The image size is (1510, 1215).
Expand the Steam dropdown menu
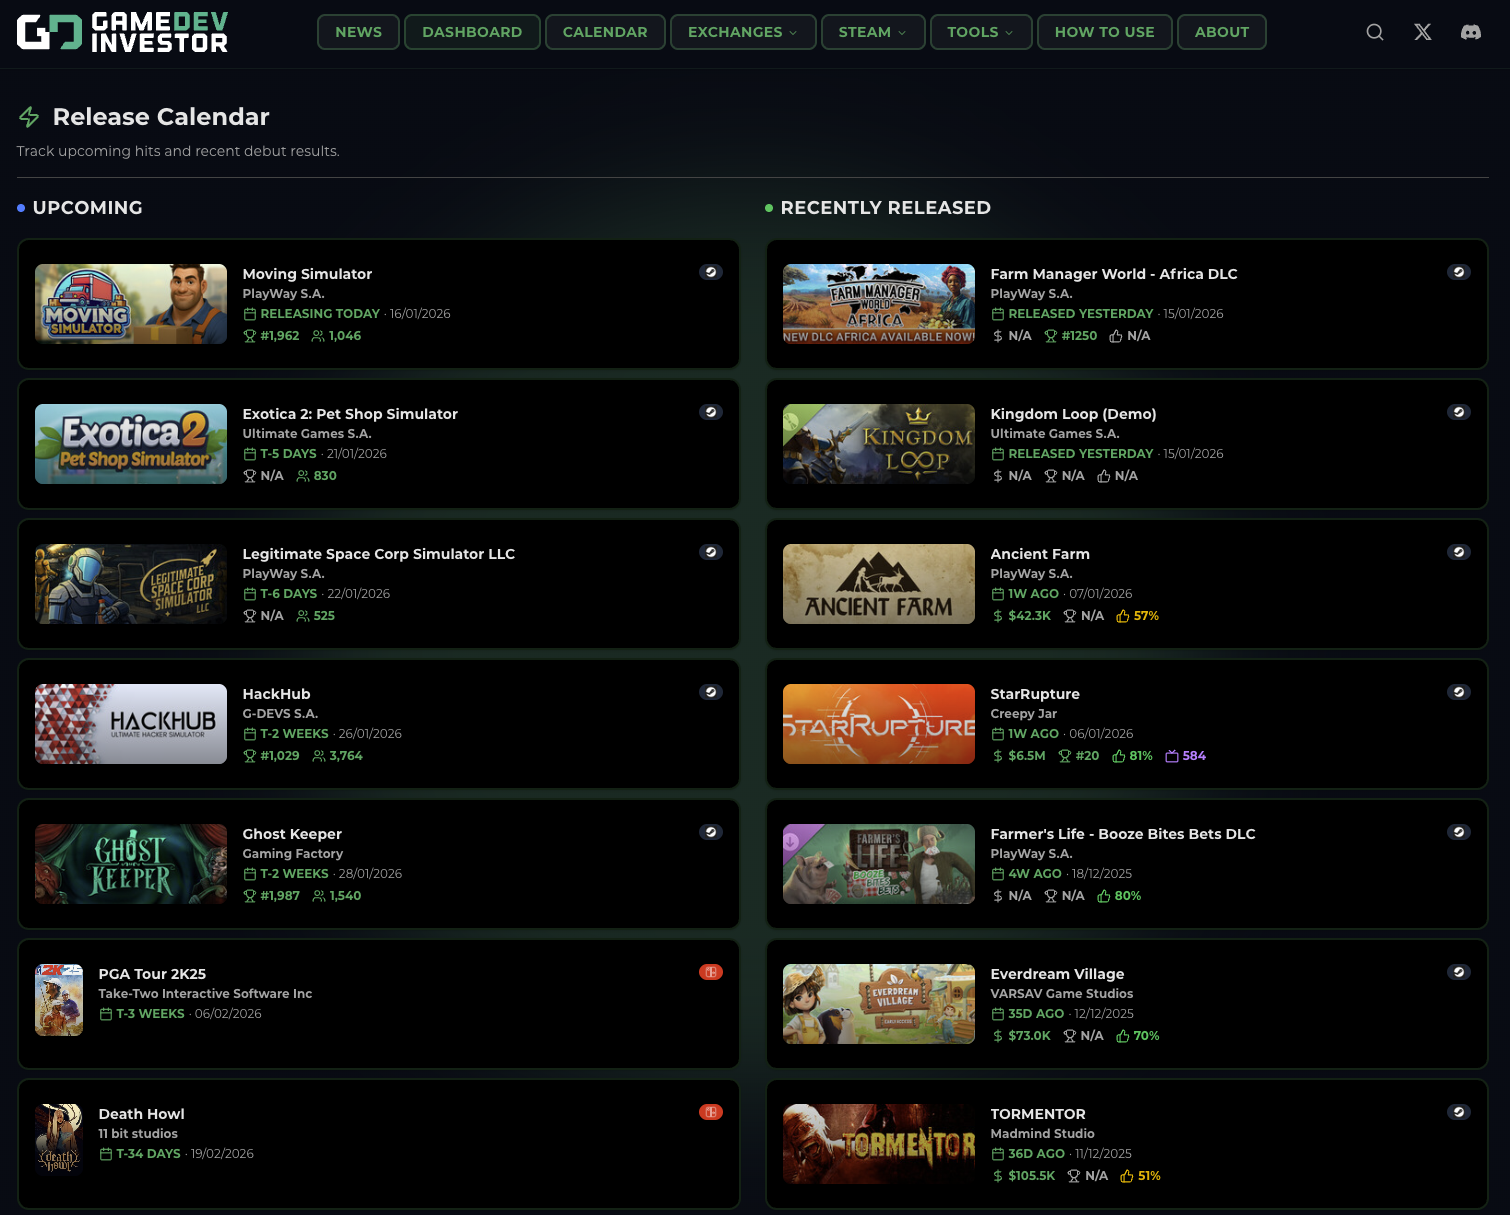(x=872, y=32)
